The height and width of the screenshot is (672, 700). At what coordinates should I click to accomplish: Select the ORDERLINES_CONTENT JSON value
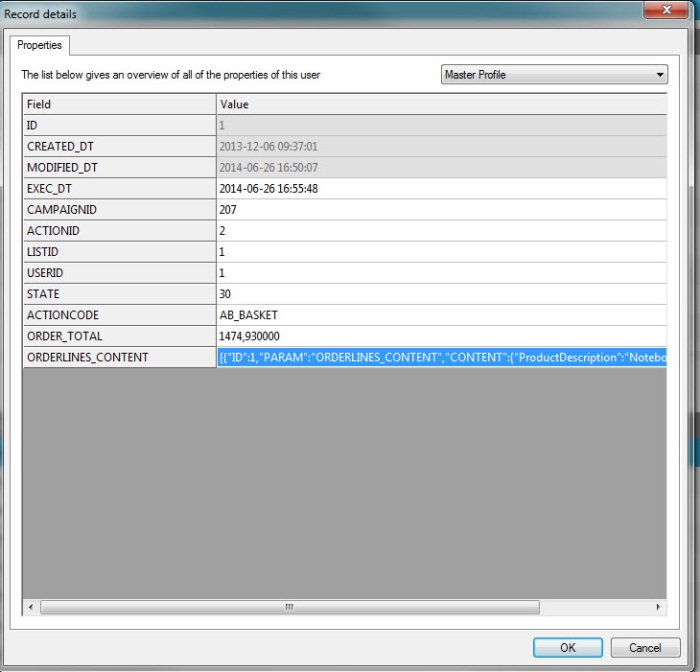click(x=440, y=357)
